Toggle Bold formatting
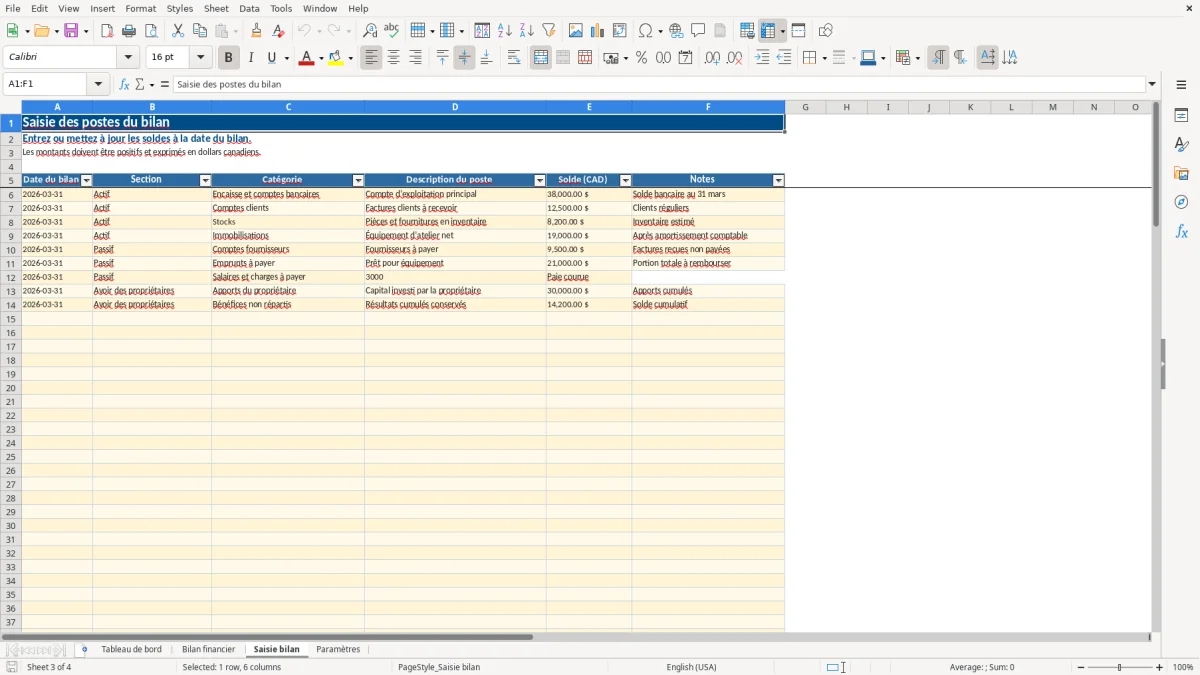 point(228,58)
